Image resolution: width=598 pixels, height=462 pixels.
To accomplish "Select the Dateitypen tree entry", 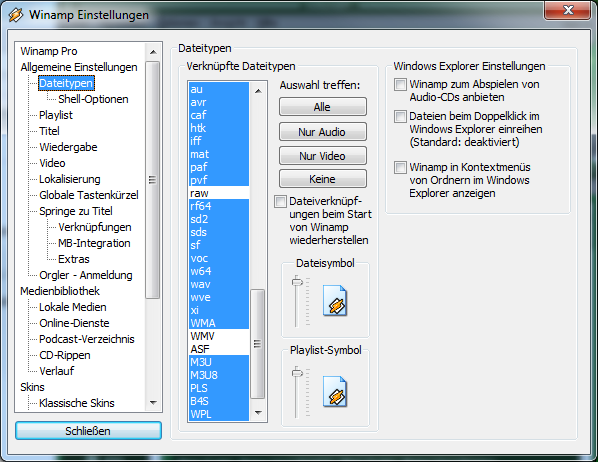I will click(66, 83).
